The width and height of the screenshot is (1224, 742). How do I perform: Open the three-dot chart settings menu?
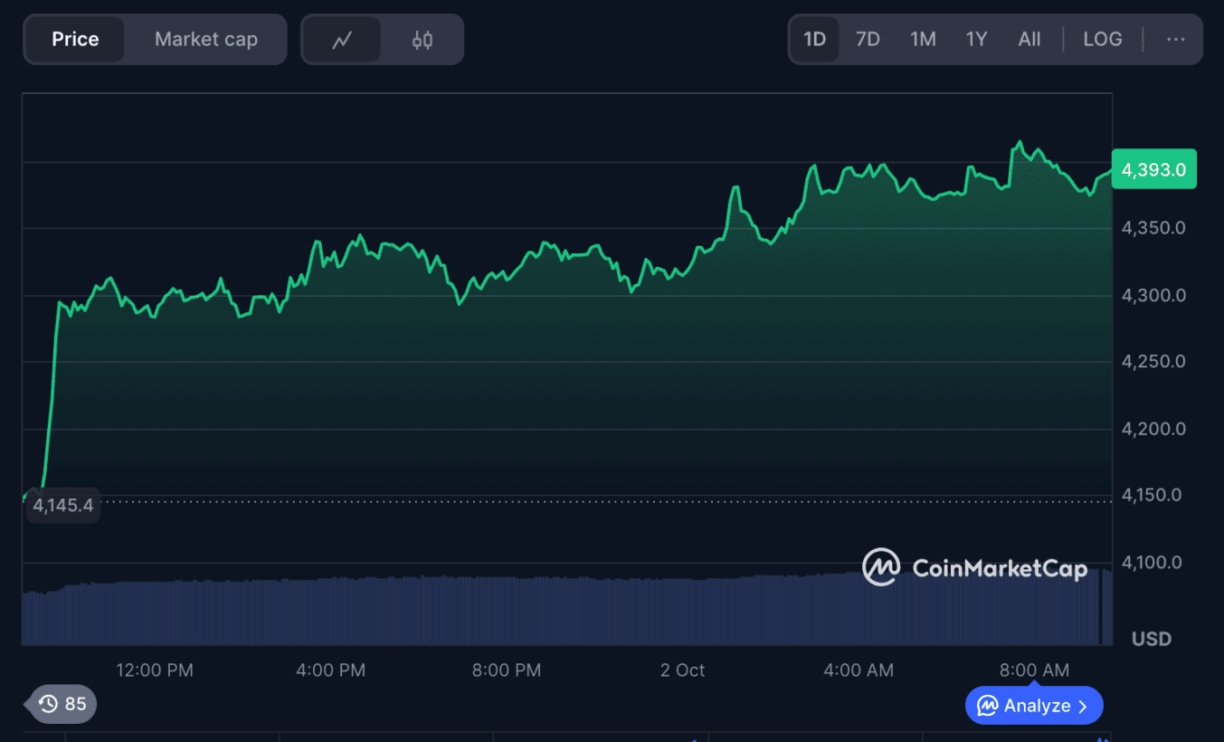[x=1175, y=39]
